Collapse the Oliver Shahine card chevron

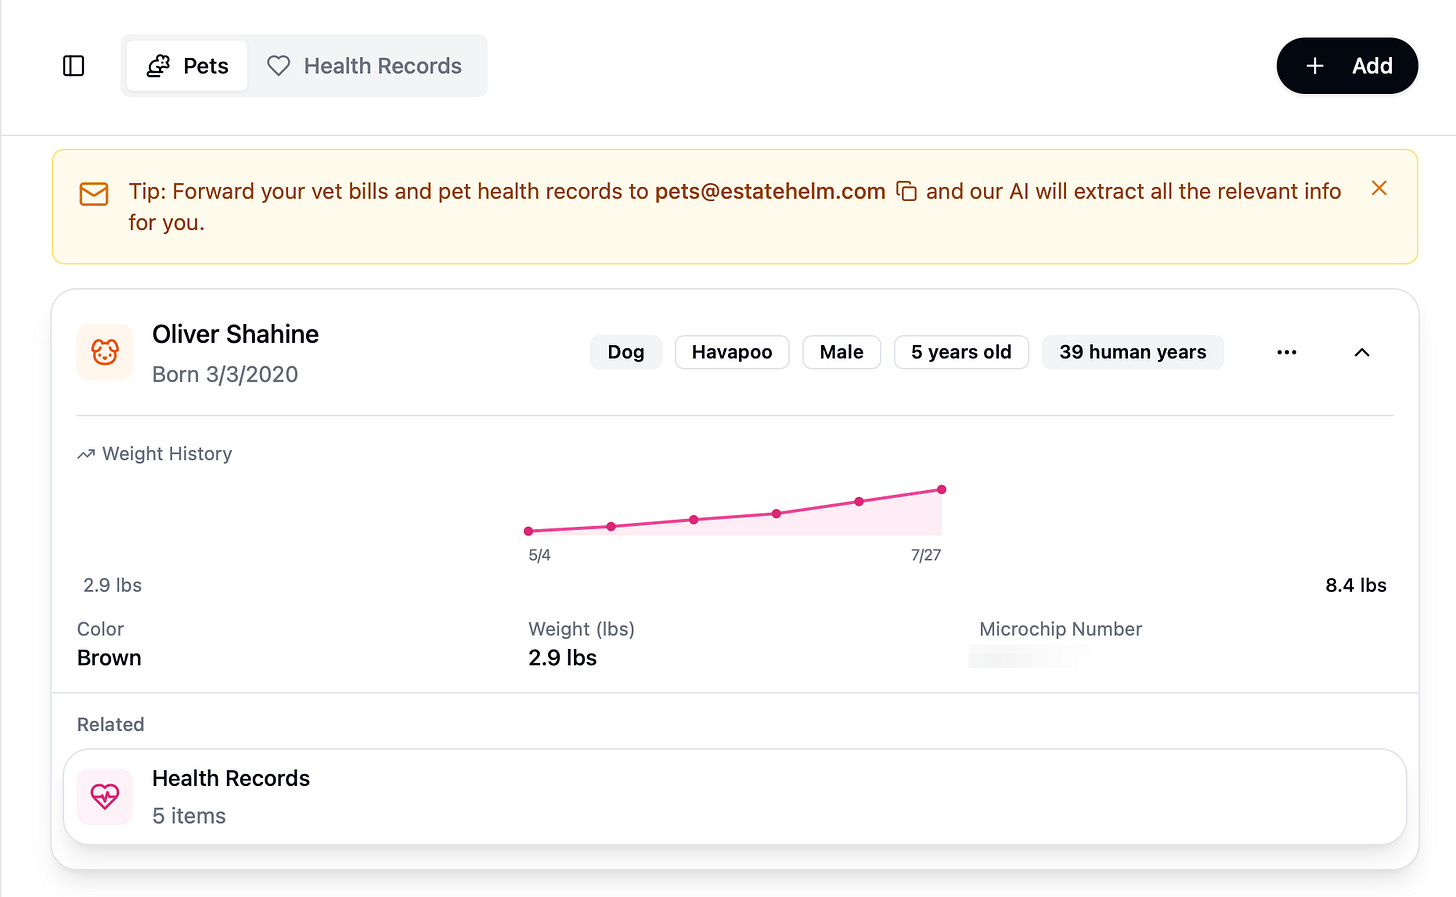click(x=1362, y=352)
